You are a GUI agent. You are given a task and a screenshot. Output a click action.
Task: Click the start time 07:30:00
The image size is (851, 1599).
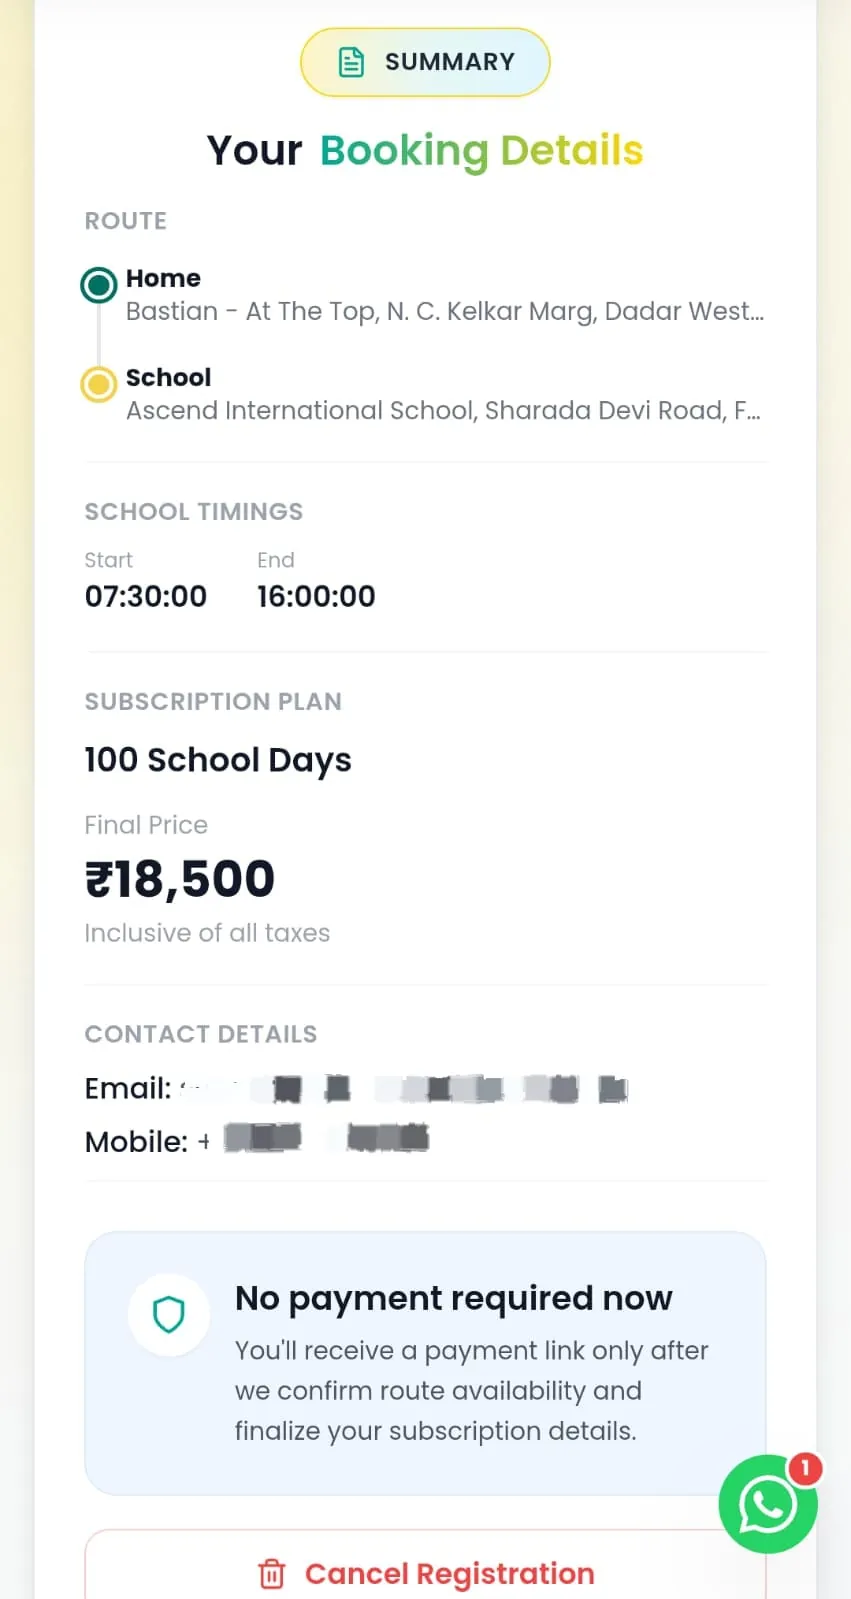coord(146,596)
